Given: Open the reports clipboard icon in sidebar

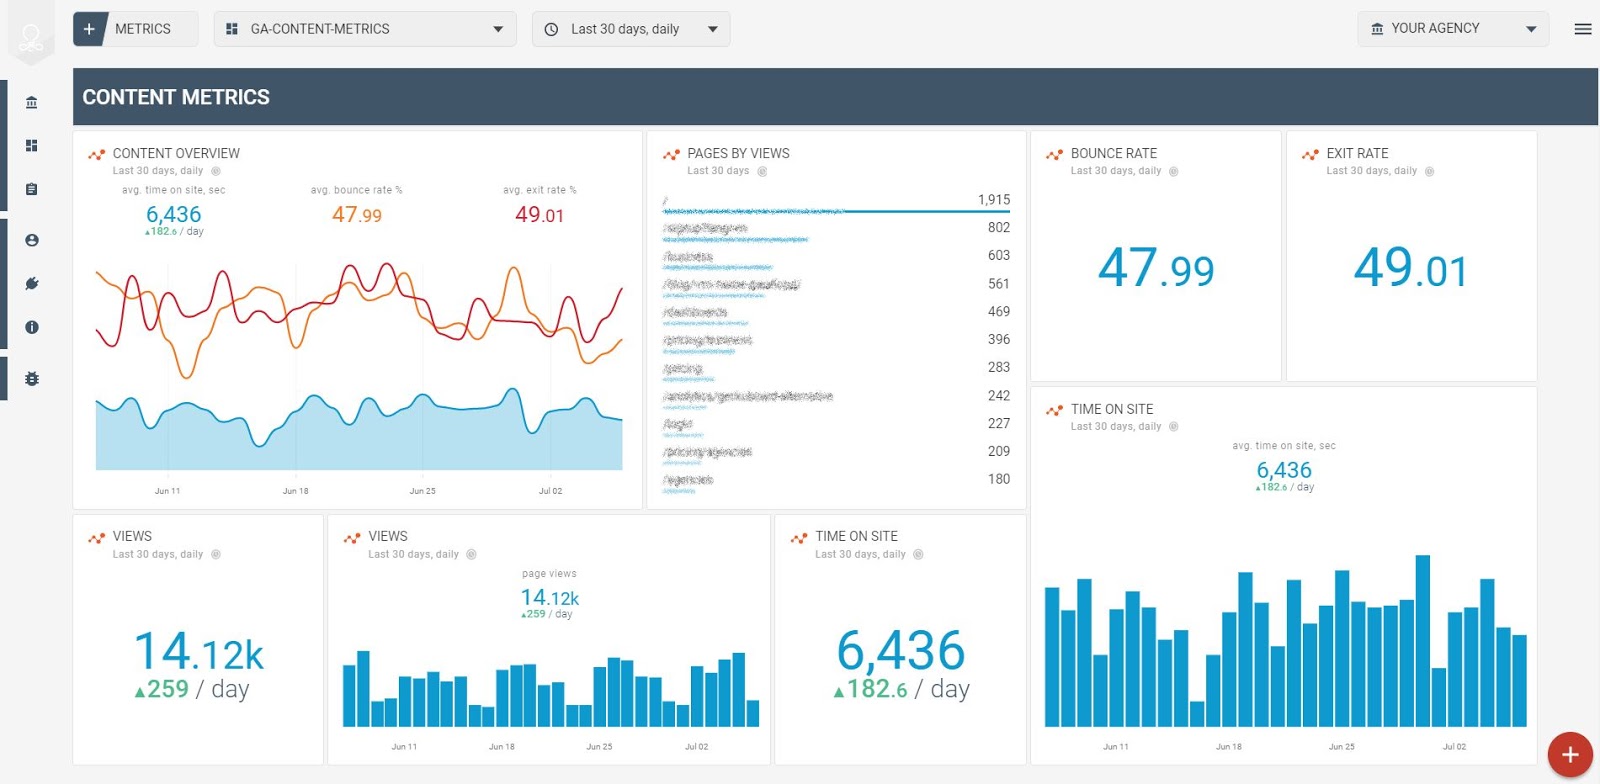Looking at the screenshot, I should coord(32,189).
